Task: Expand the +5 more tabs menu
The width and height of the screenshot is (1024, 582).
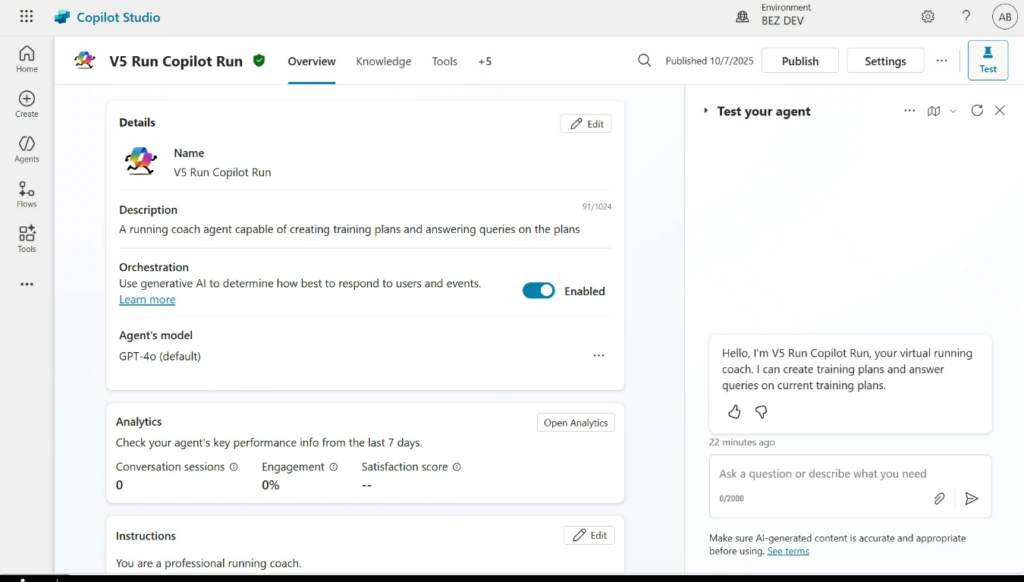Action: (x=484, y=61)
